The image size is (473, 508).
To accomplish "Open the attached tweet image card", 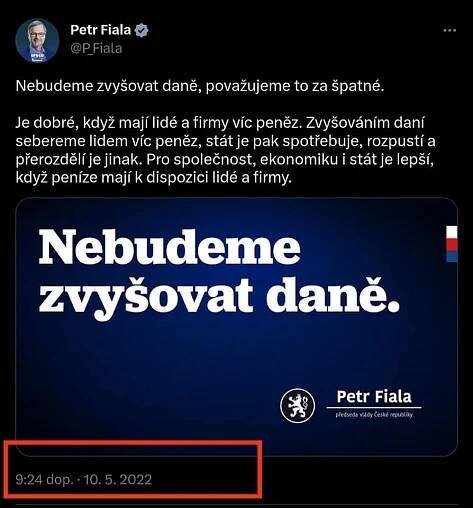I will point(237,327).
